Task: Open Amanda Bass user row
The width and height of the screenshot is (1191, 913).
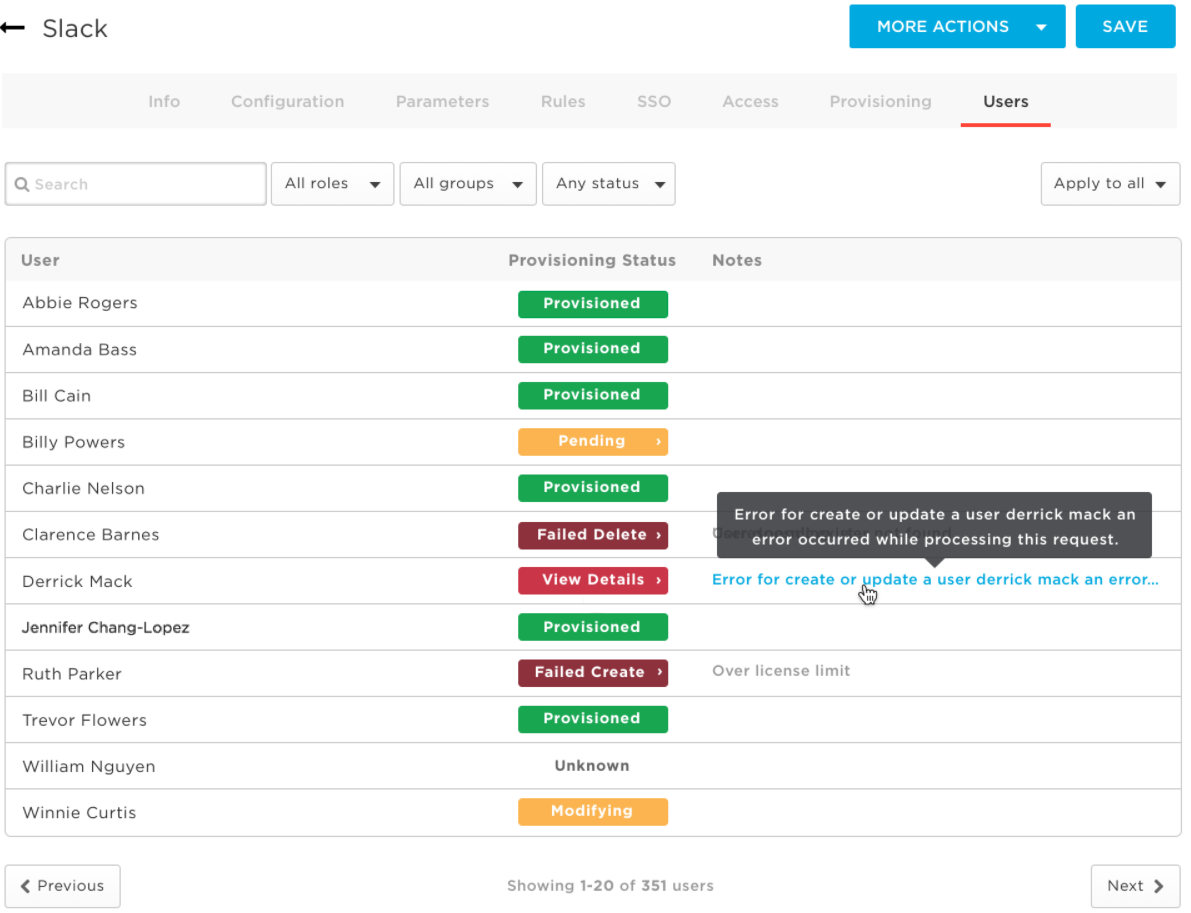Action: pos(592,349)
